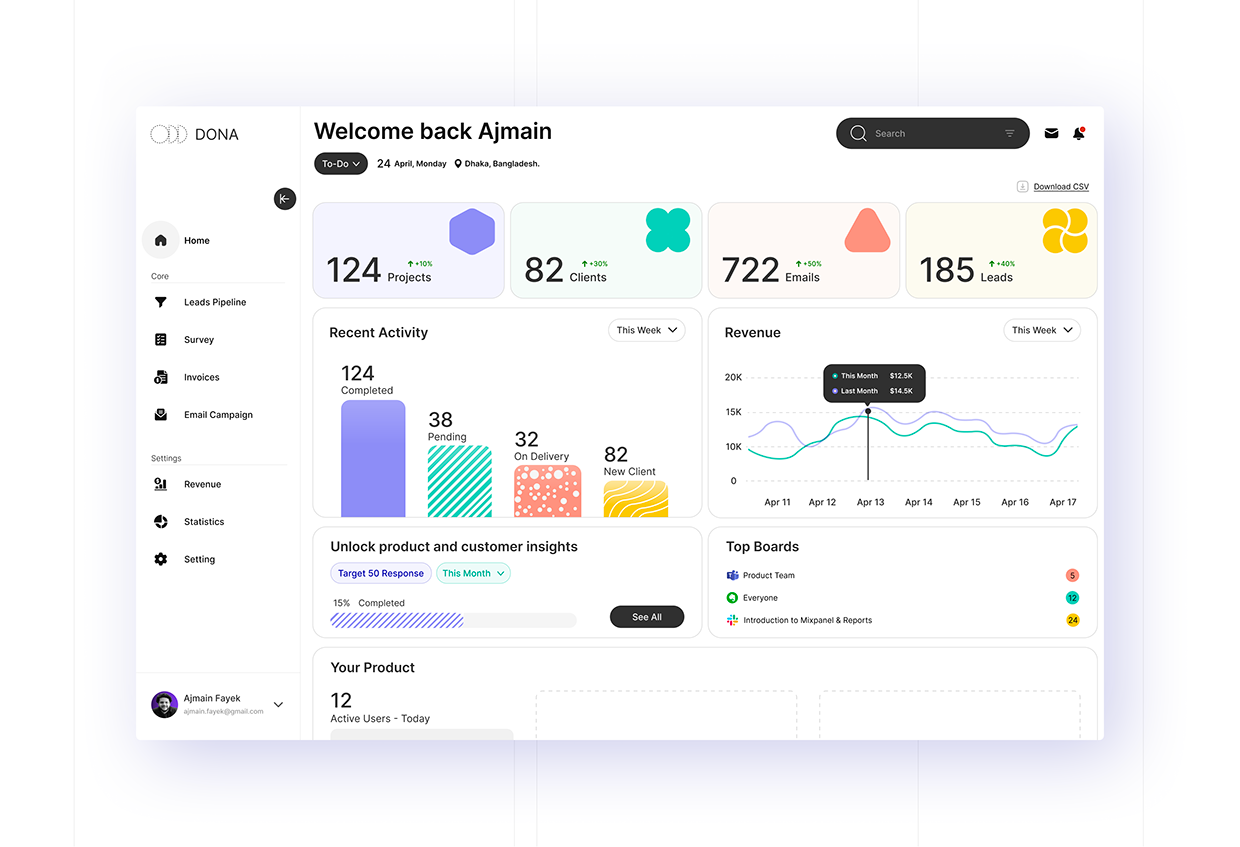
Task: Open the Survey section
Action: 199,339
